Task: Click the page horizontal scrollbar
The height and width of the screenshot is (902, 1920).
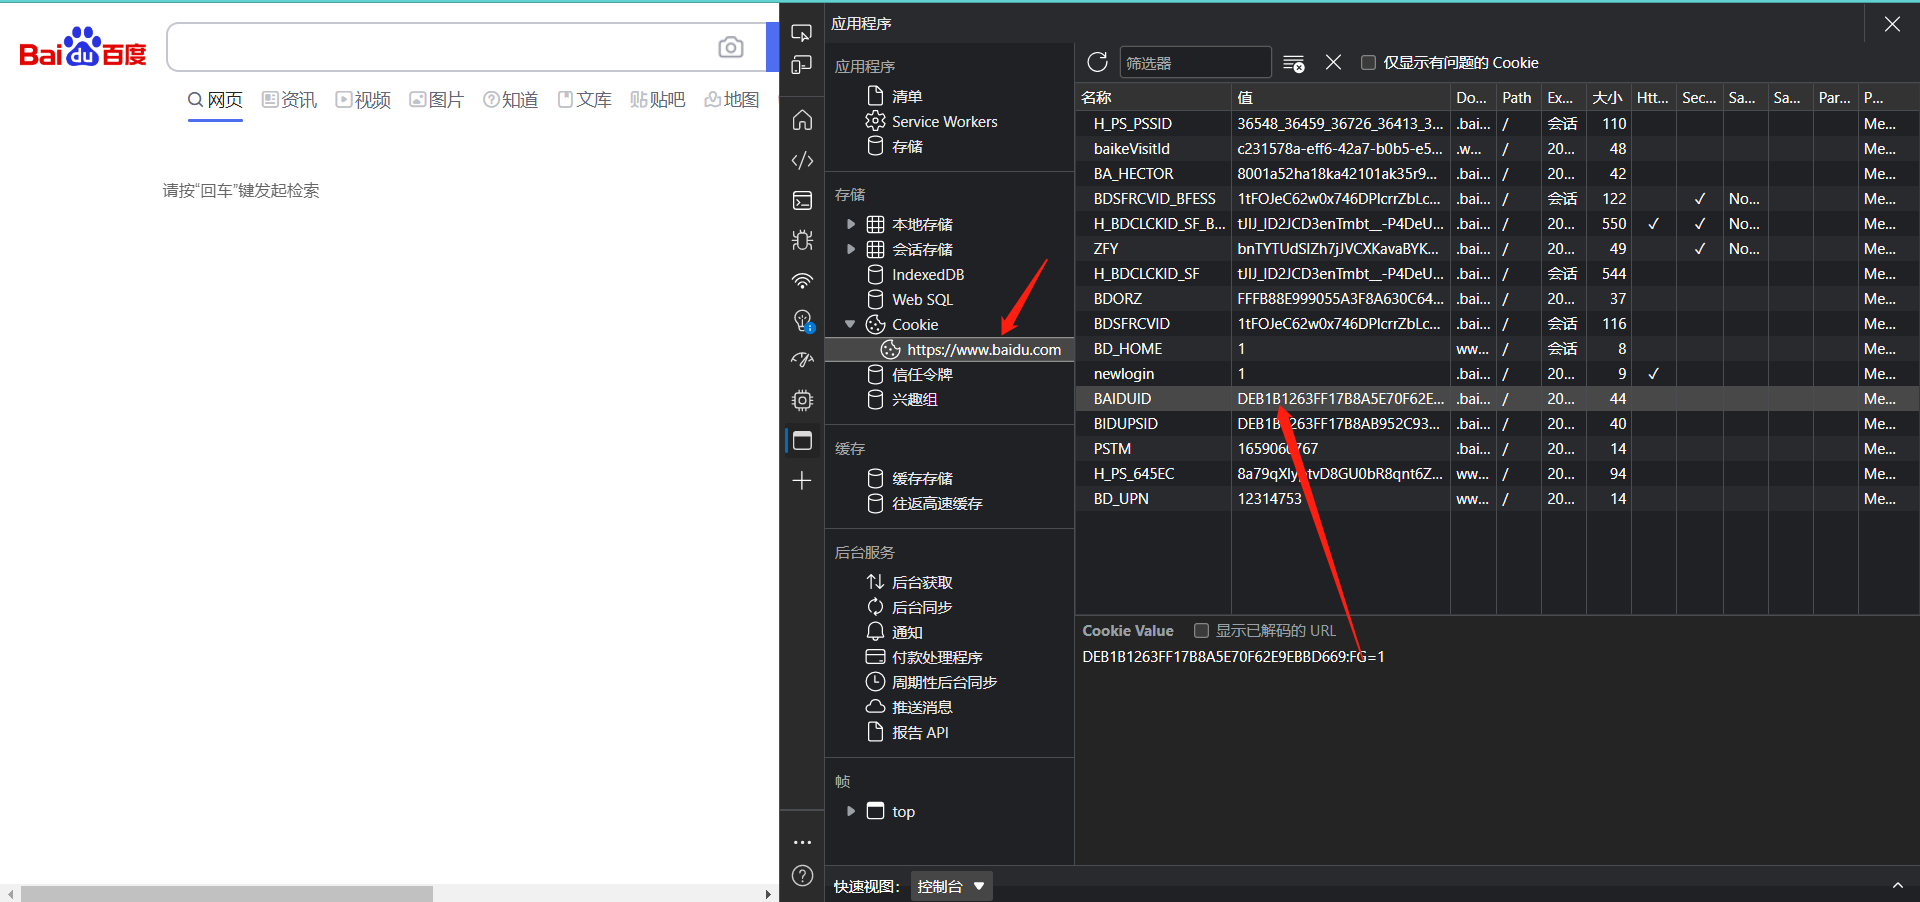Action: click(x=227, y=893)
